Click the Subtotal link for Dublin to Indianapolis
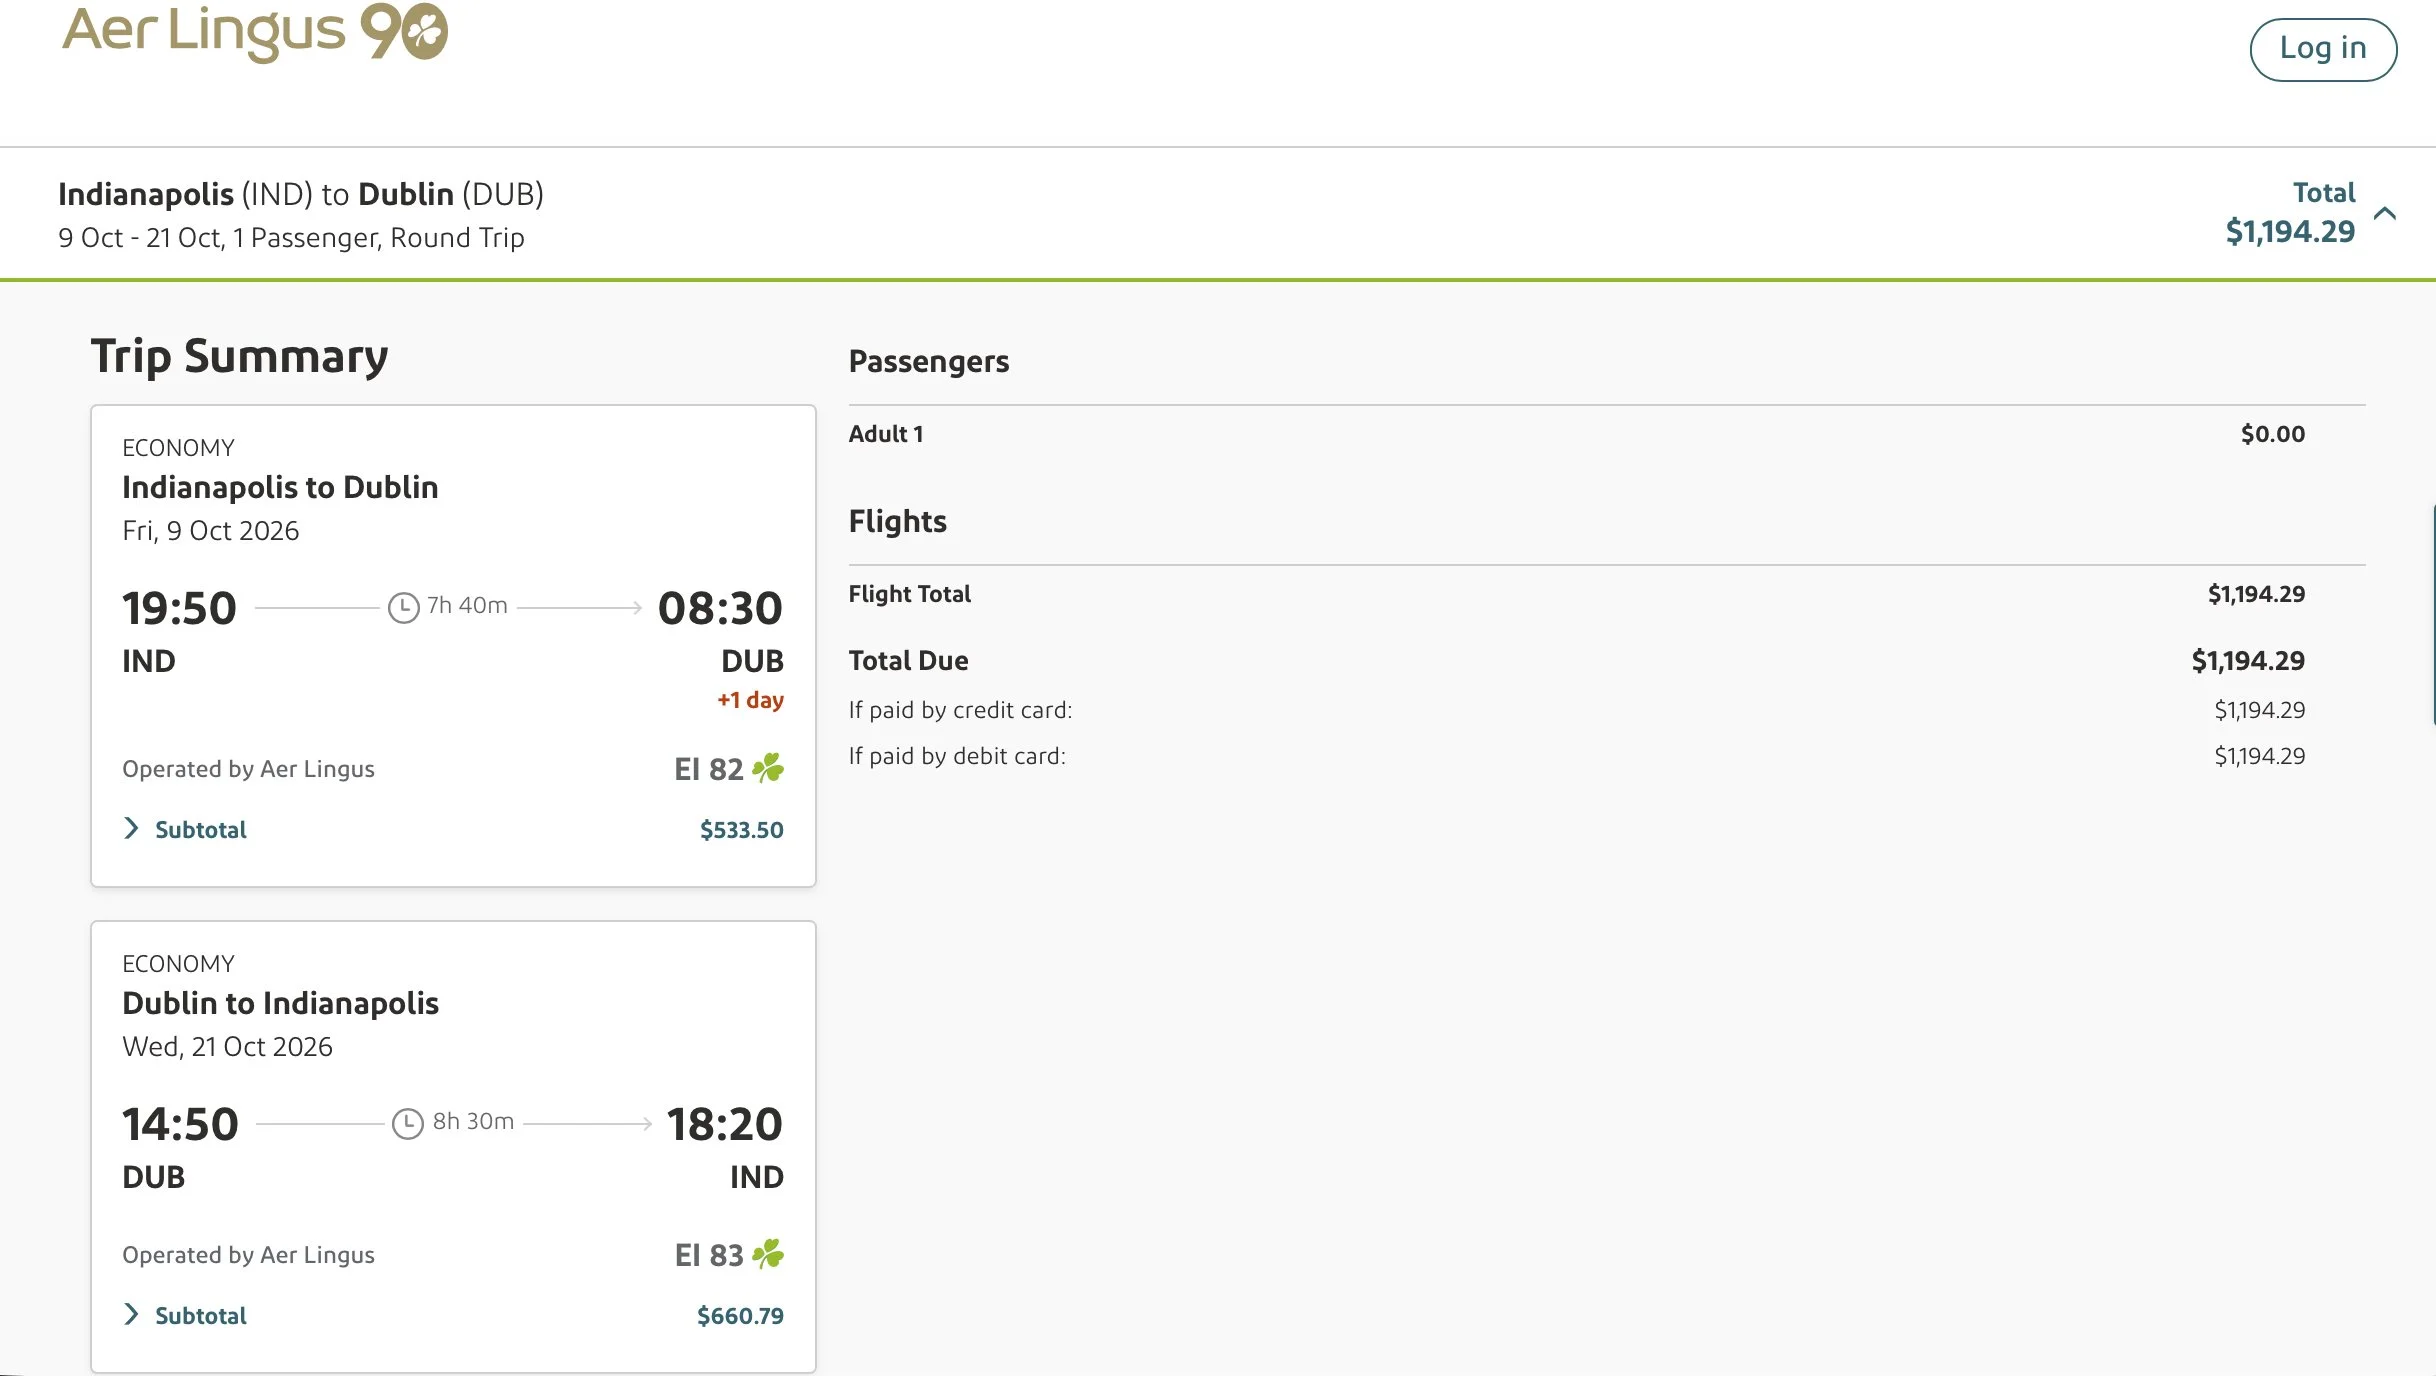This screenshot has height=1376, width=2436. [200, 1316]
